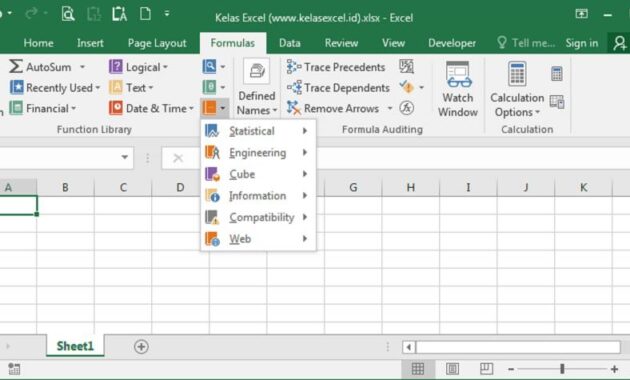Open the Statistical submenu
This screenshot has height=380, width=630.
[x=258, y=131]
